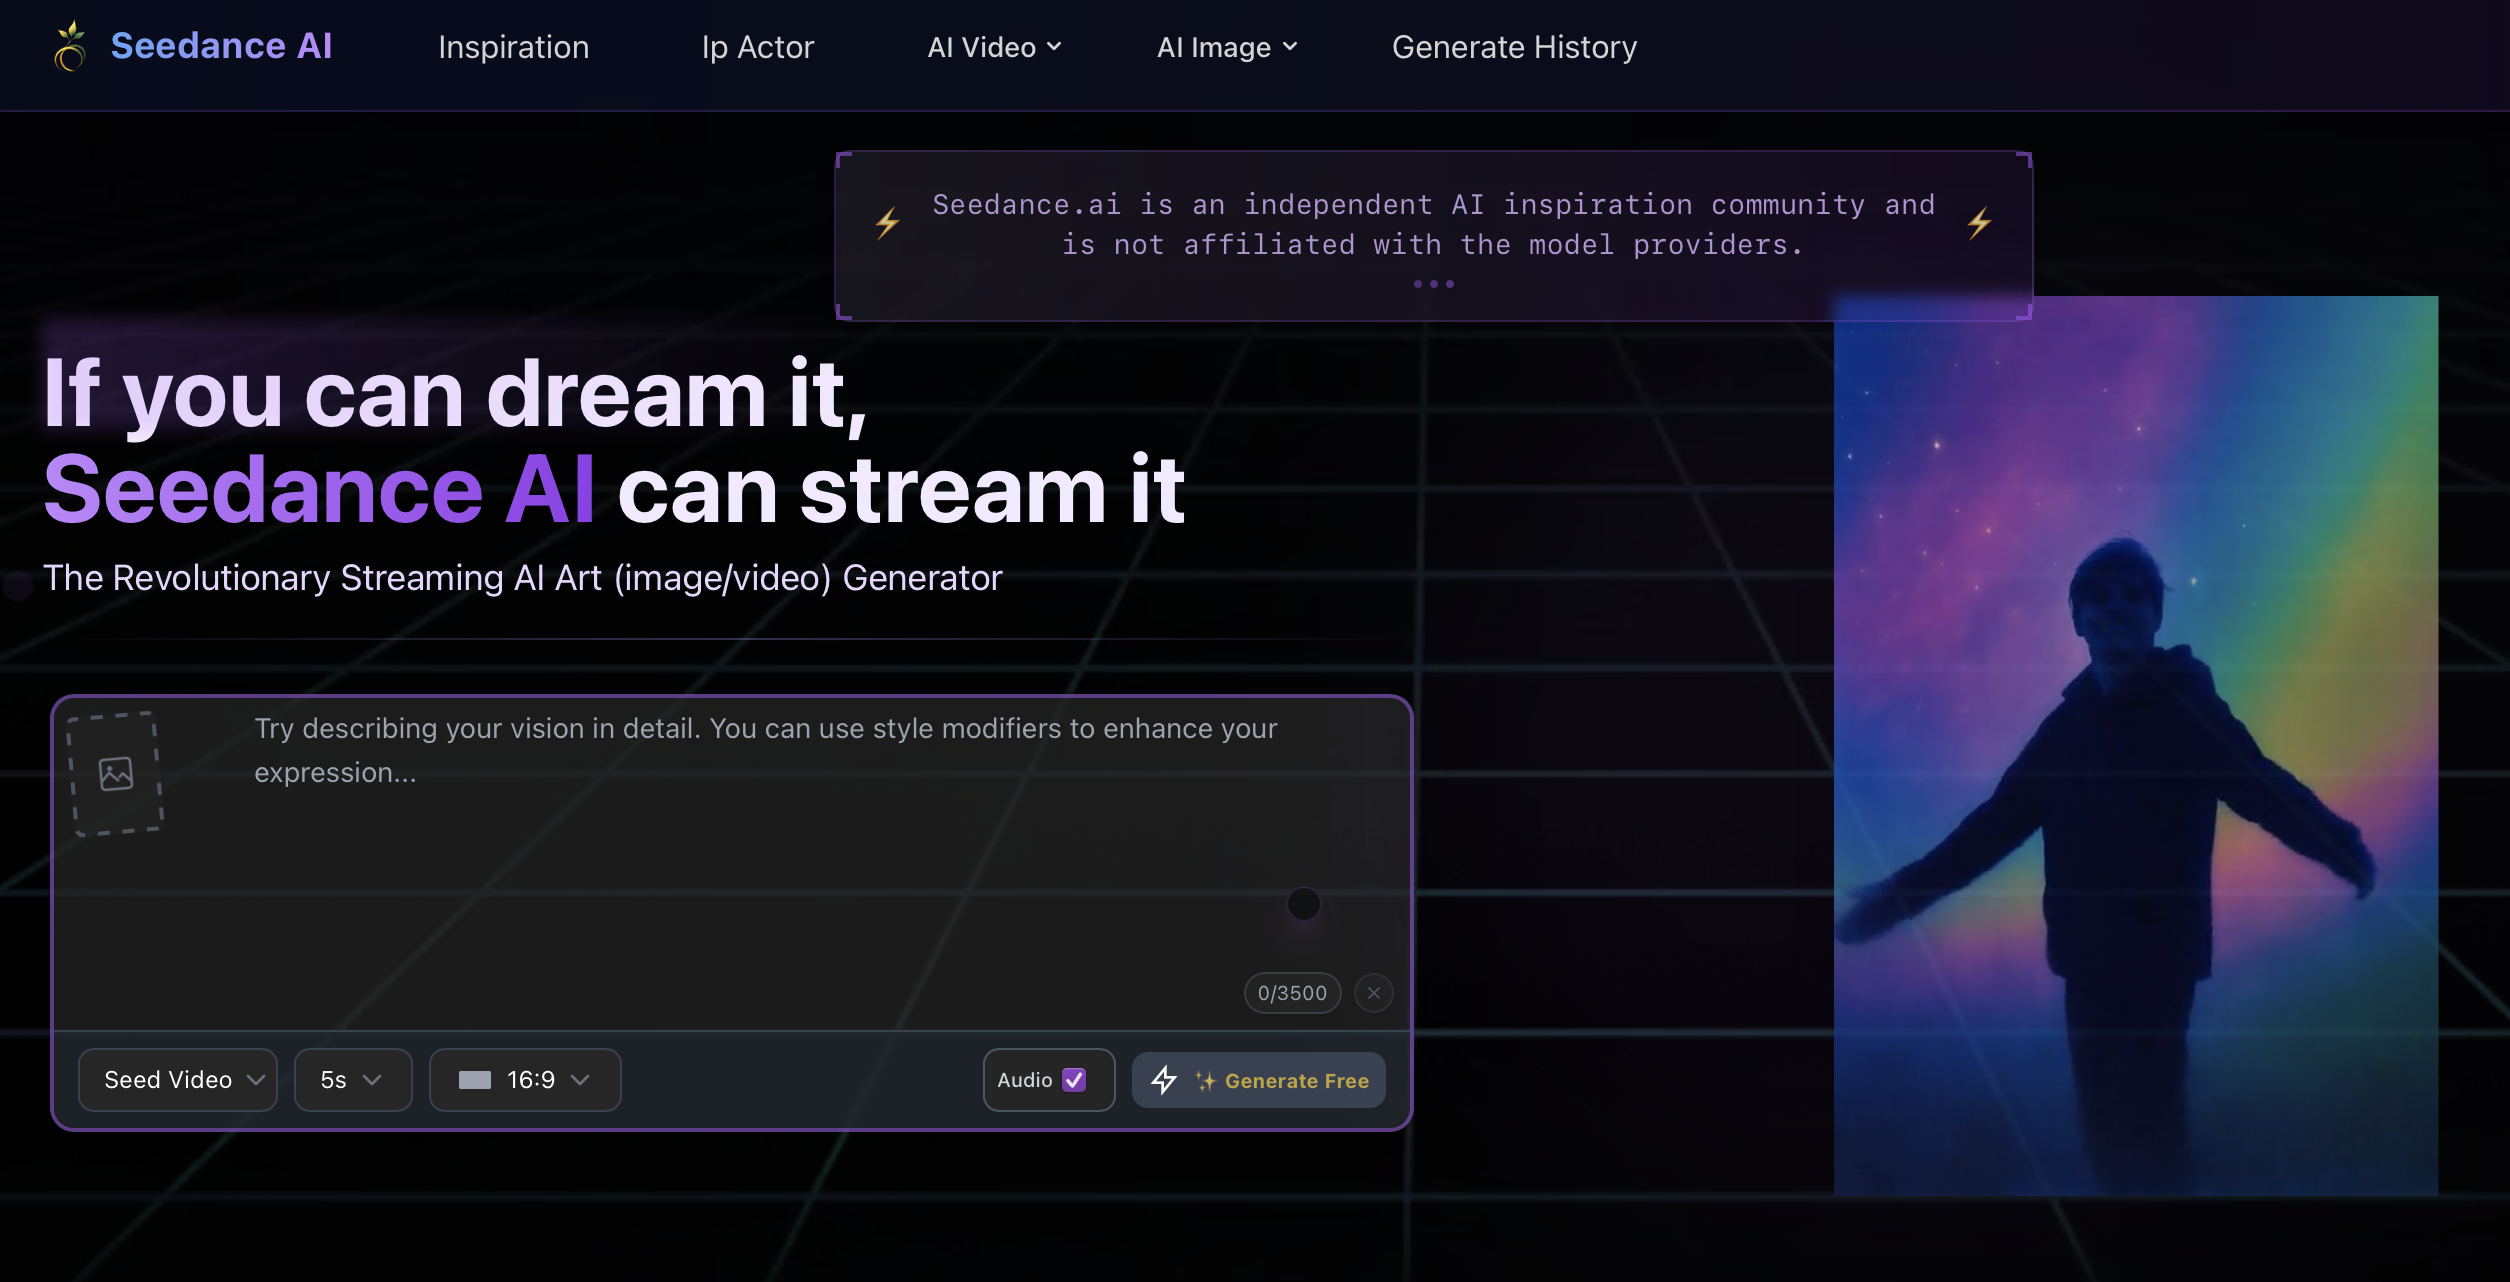Expand the AI Video menu
Screen dimensions: 2510x1282
(994, 47)
